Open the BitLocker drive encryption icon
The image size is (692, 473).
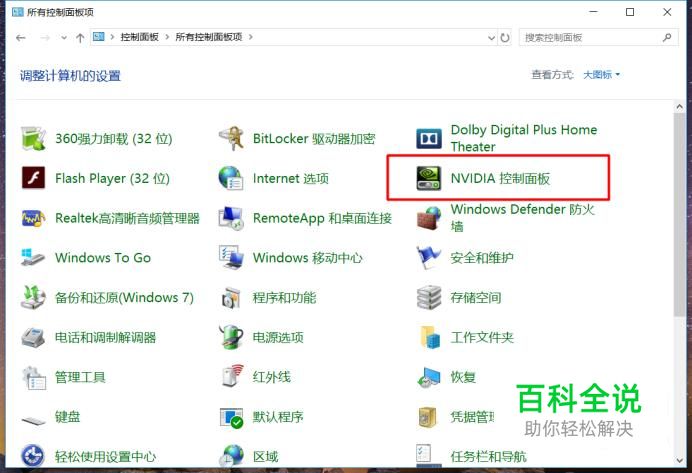tap(231, 138)
